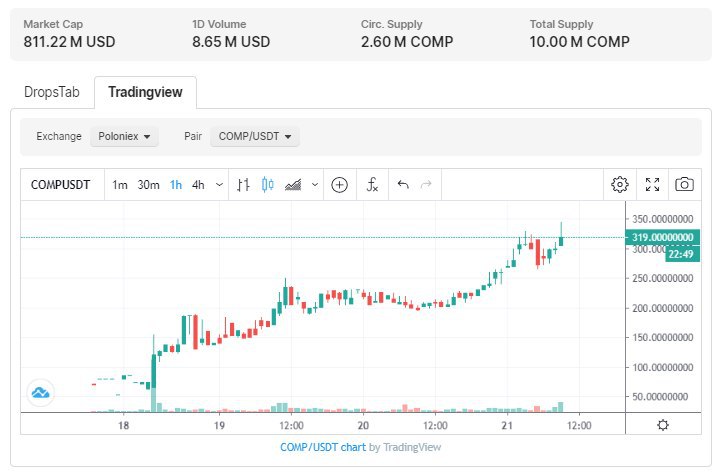Undo the last chart action
725x474 pixels.
(x=403, y=185)
